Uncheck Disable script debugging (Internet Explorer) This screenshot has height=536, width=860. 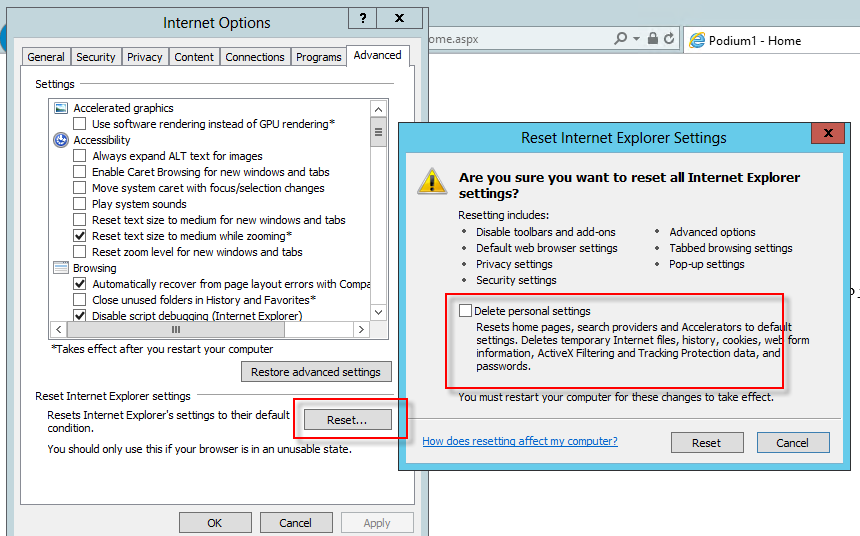point(80,315)
